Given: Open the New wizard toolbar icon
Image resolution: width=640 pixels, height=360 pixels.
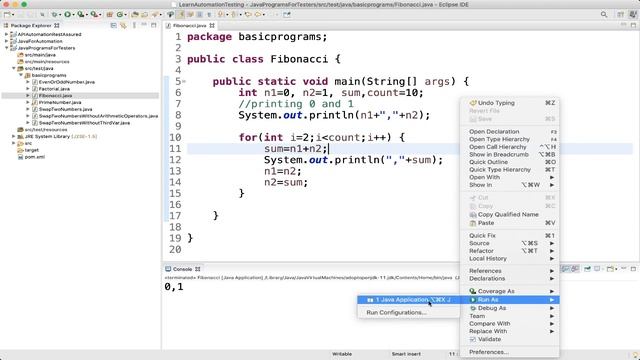Looking at the screenshot, I should pos(7,15).
